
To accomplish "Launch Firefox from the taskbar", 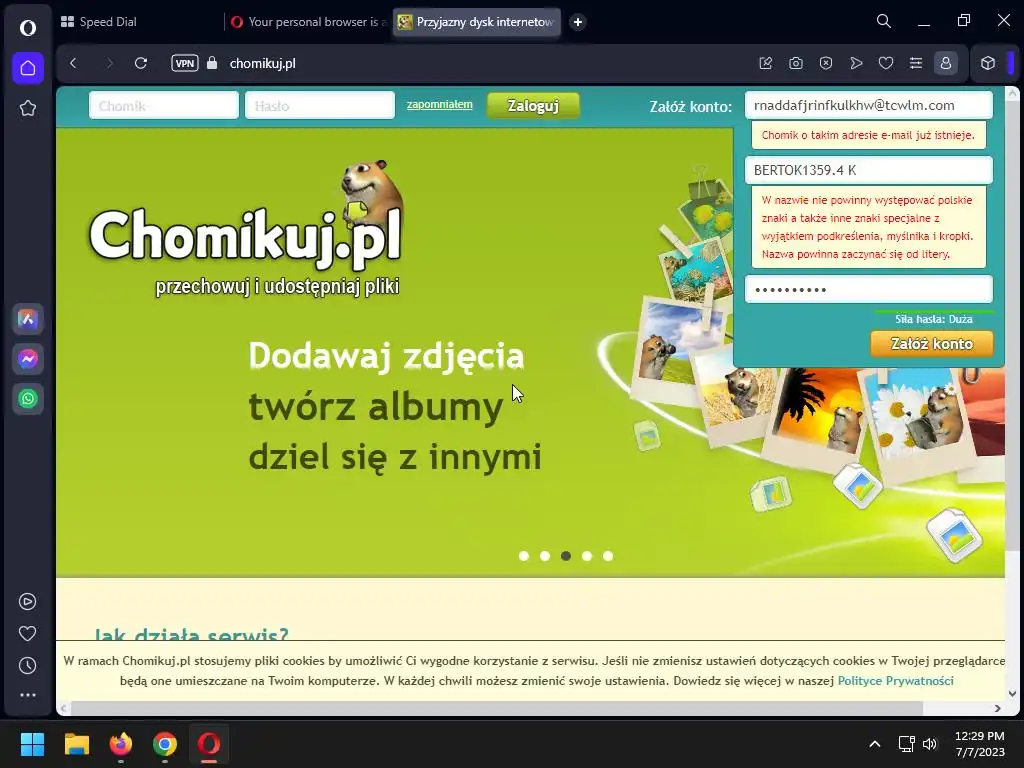I will pos(121,744).
